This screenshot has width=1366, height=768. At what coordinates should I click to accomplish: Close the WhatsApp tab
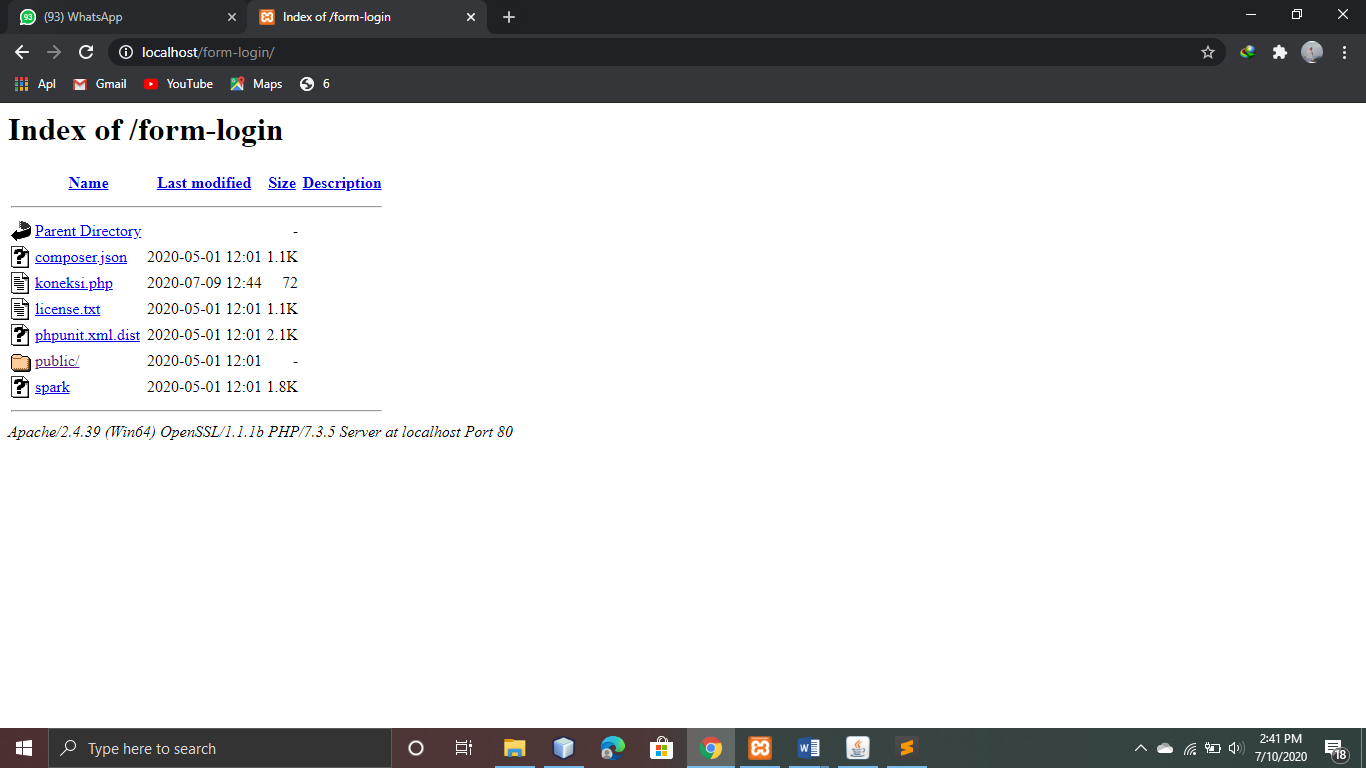point(232,17)
